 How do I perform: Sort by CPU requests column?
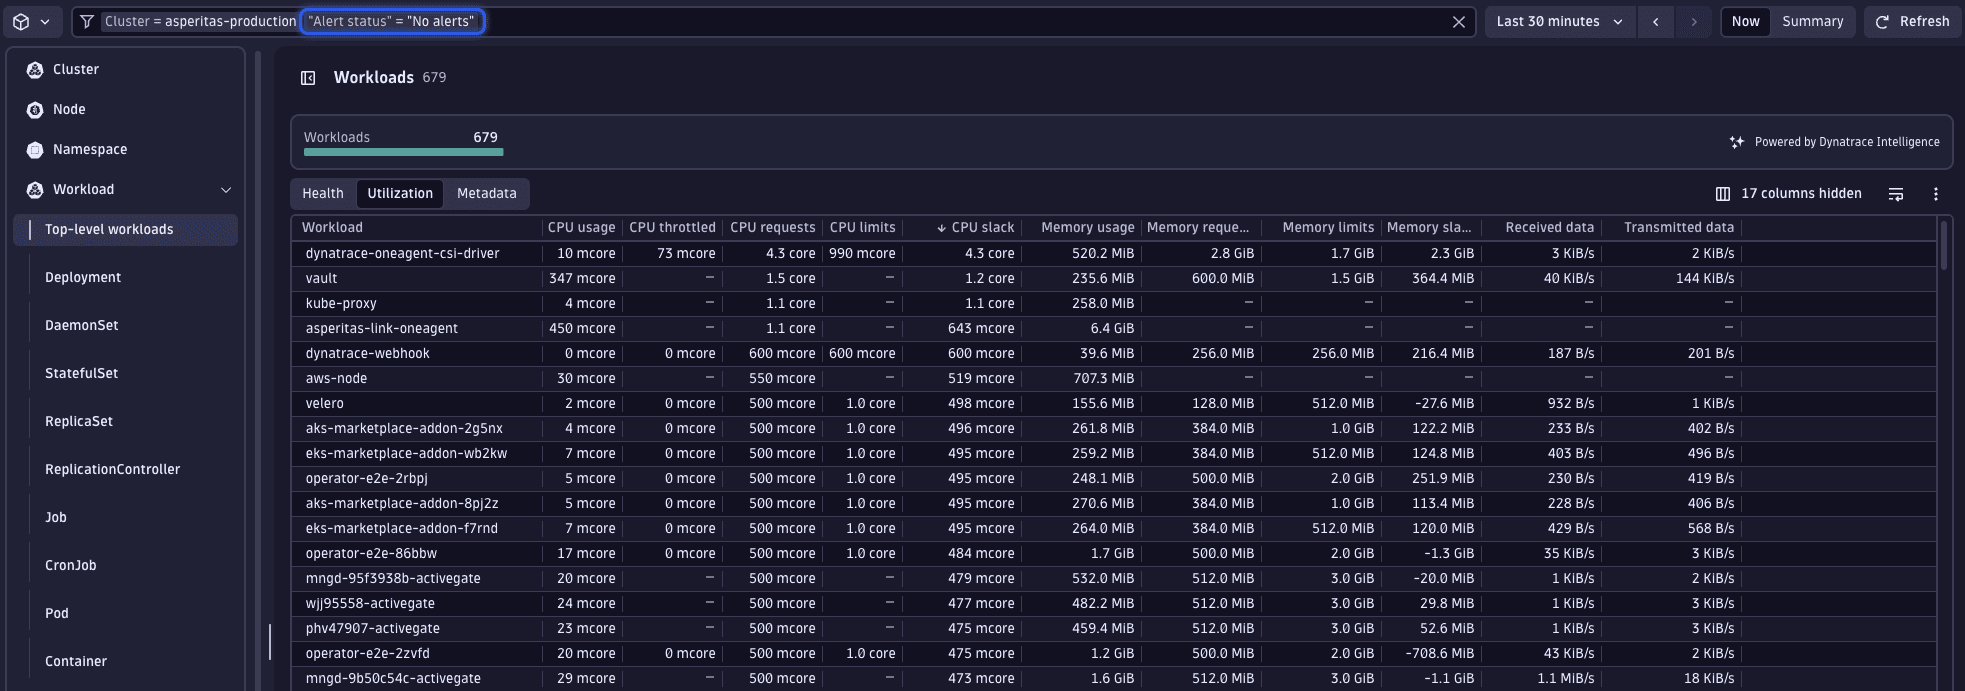(773, 228)
